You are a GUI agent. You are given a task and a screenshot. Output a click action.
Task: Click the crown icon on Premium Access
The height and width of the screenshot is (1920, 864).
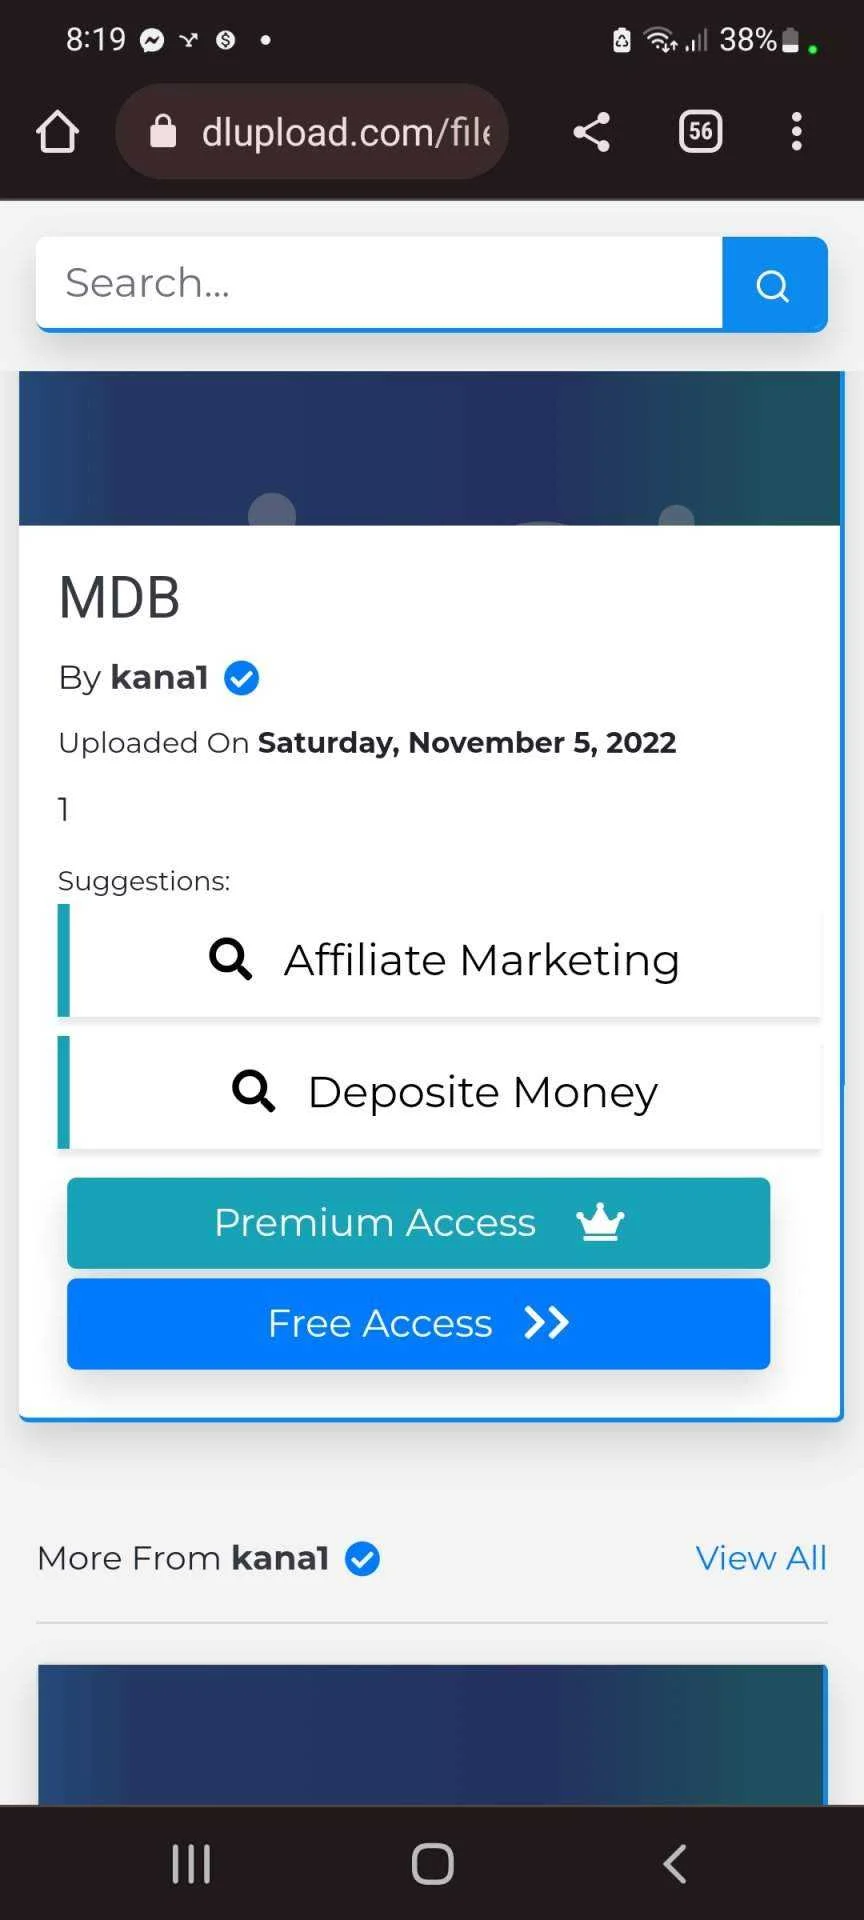[x=600, y=1222]
